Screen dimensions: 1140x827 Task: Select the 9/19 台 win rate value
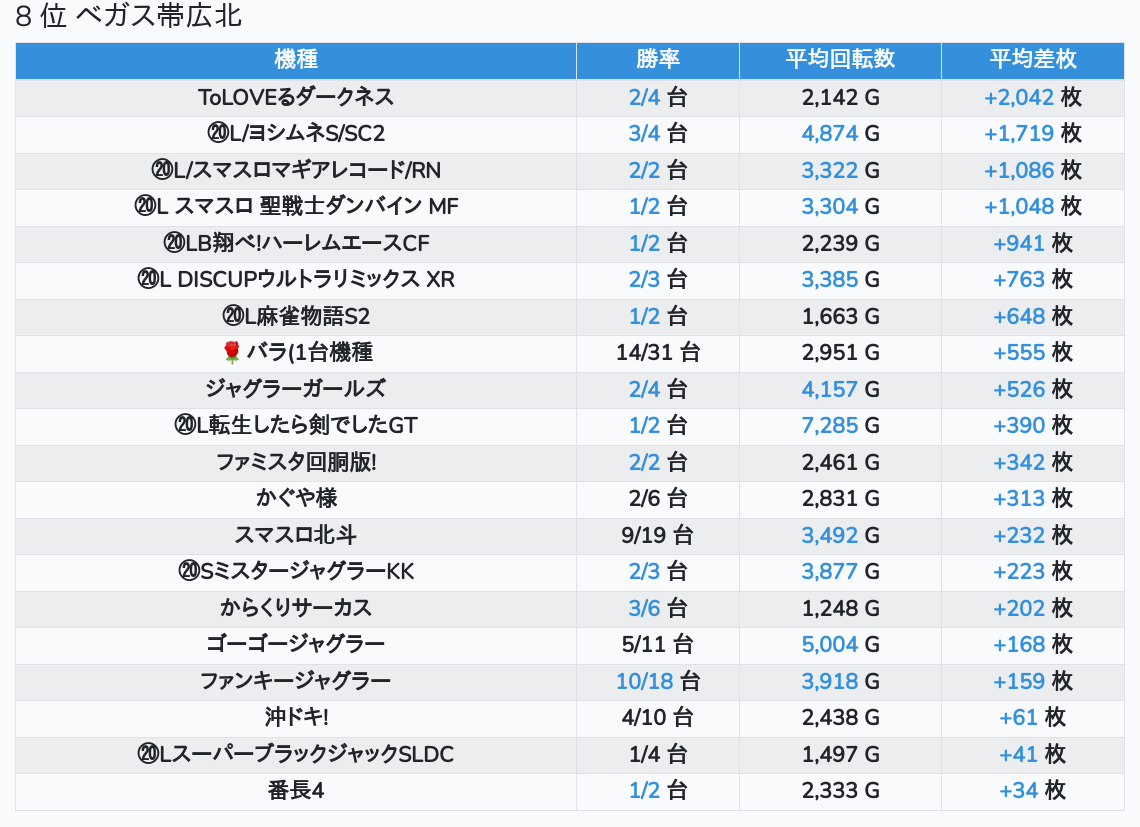pos(658,535)
